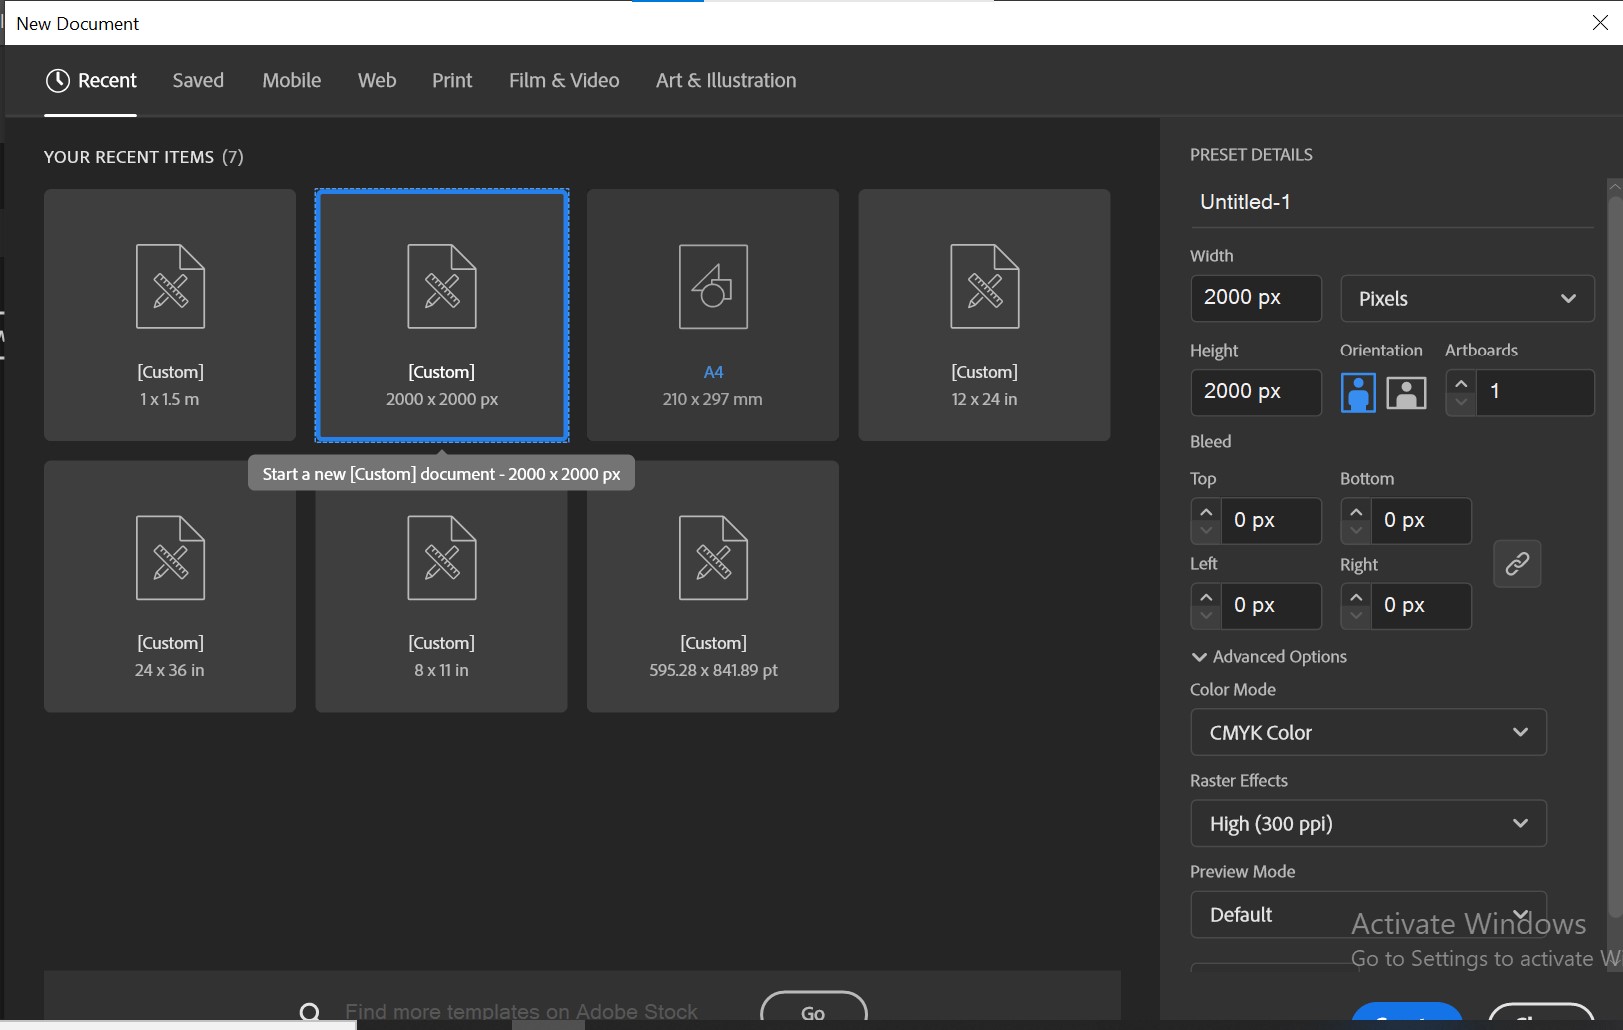Screen dimensions: 1623x1030
Task: Open the Mobile presets tab
Action: pos(292,80)
